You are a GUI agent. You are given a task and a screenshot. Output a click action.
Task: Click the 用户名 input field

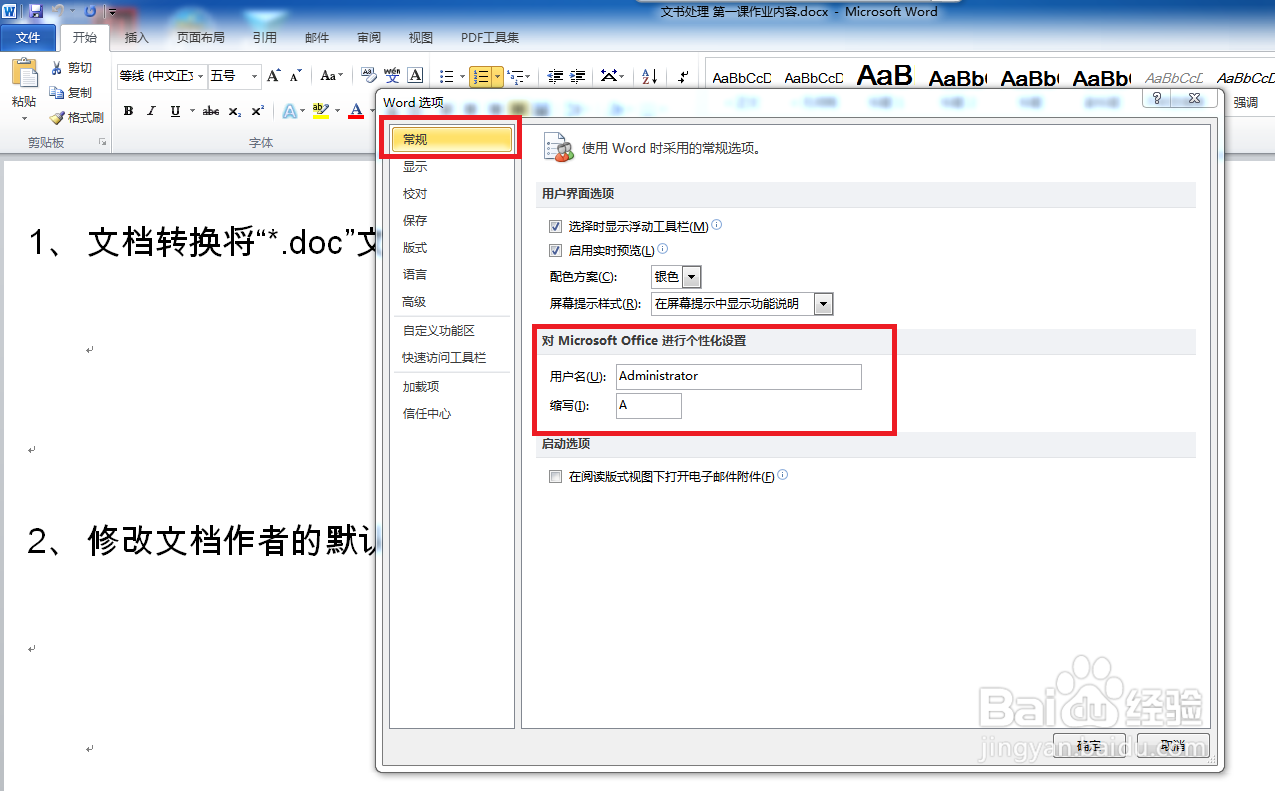click(739, 377)
